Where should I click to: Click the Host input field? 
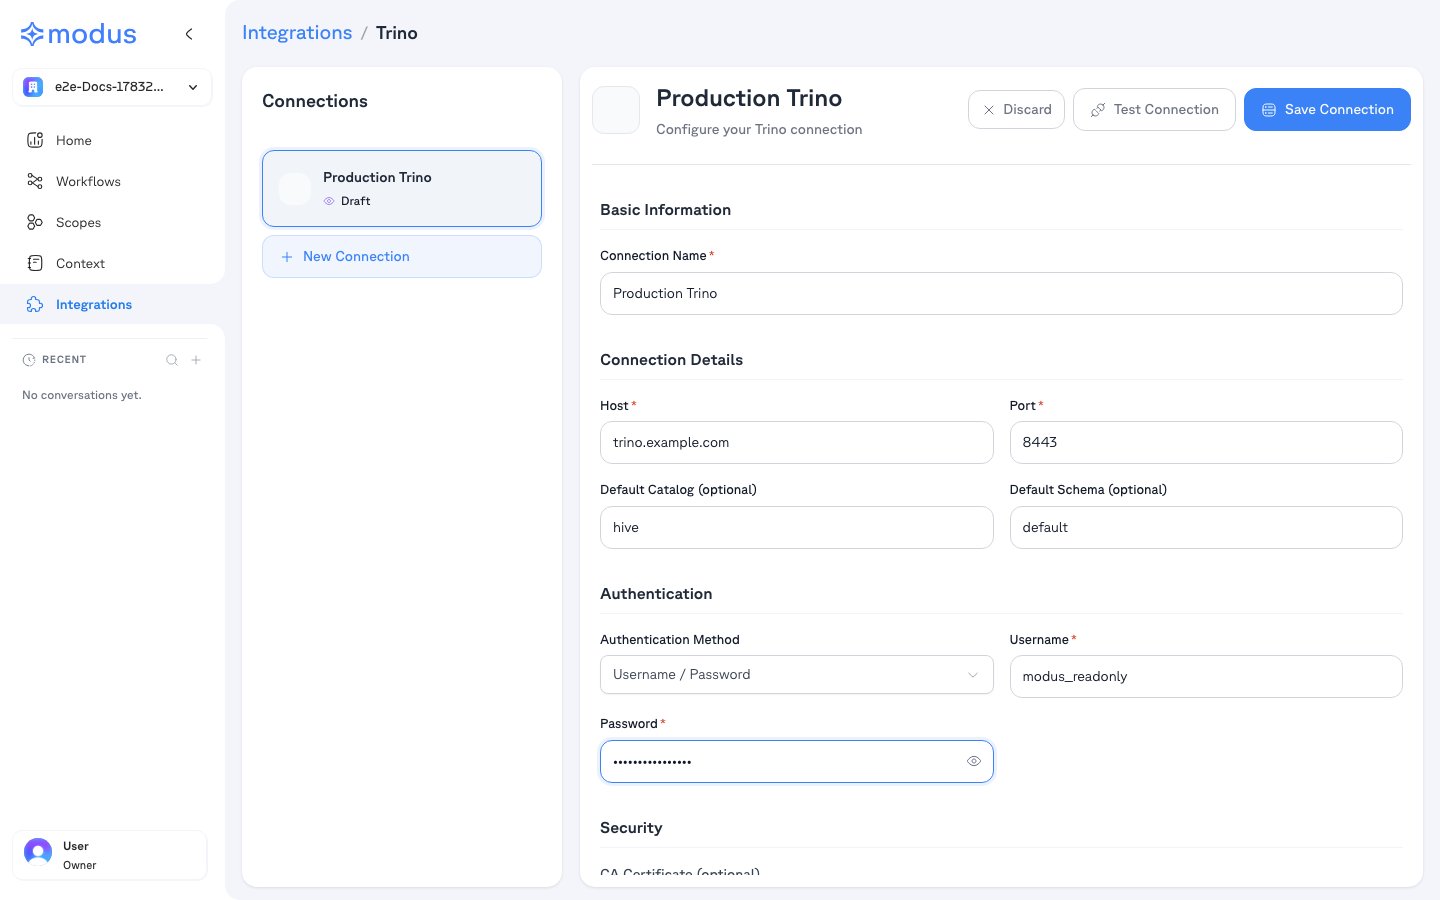tap(797, 442)
